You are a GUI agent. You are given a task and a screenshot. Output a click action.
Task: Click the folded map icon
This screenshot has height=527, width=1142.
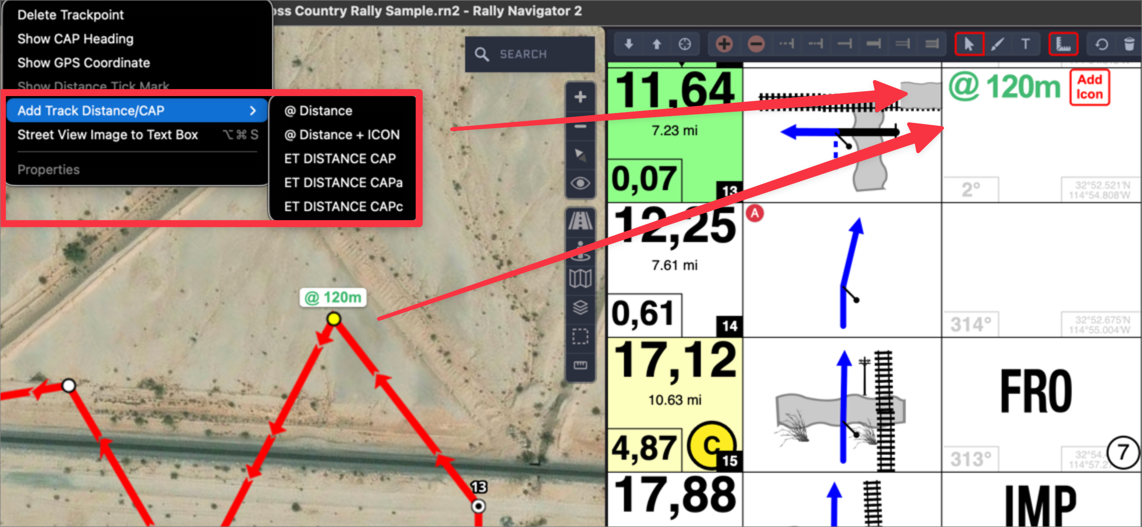(x=580, y=278)
